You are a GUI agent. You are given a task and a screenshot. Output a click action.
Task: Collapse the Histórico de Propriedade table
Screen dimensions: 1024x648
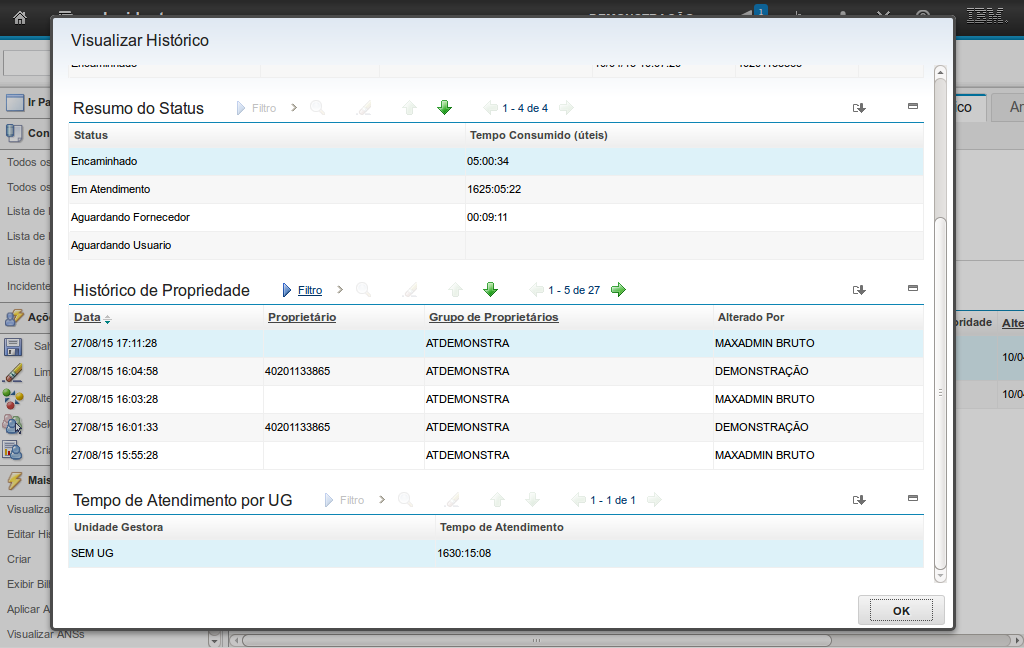coord(912,288)
